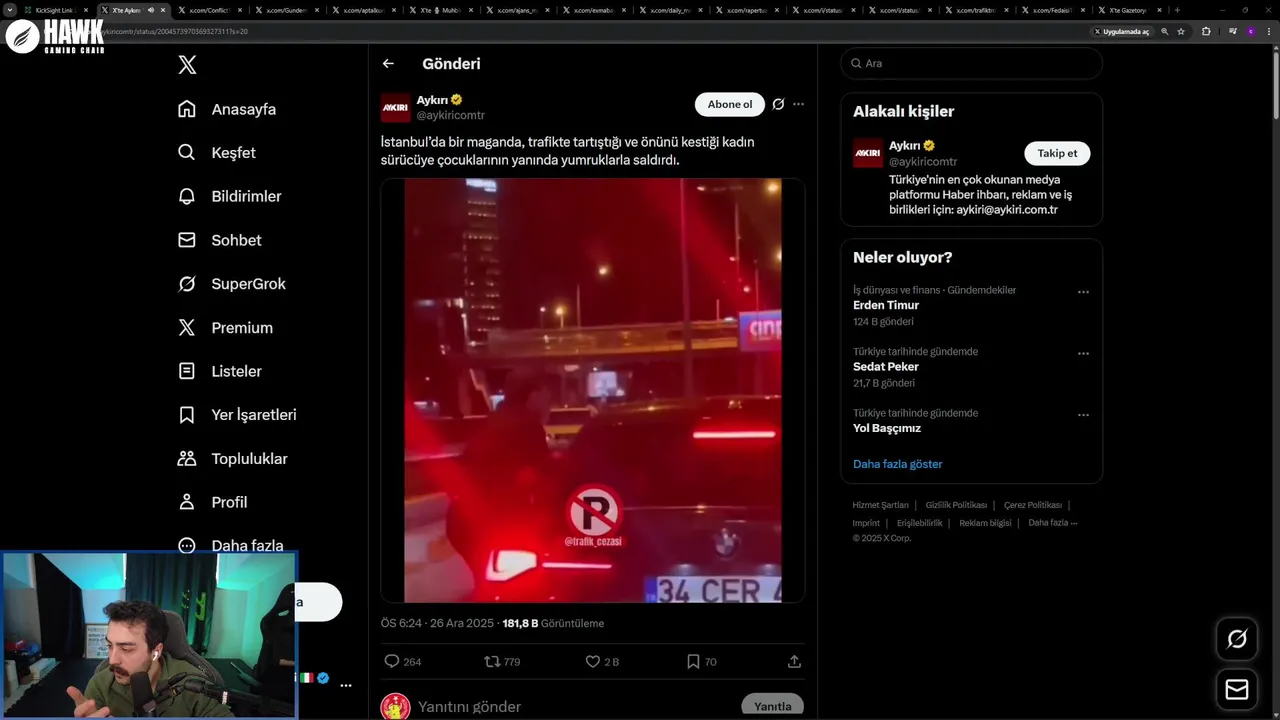Open post three-dot more menu
This screenshot has width=1280, height=720.
point(798,104)
